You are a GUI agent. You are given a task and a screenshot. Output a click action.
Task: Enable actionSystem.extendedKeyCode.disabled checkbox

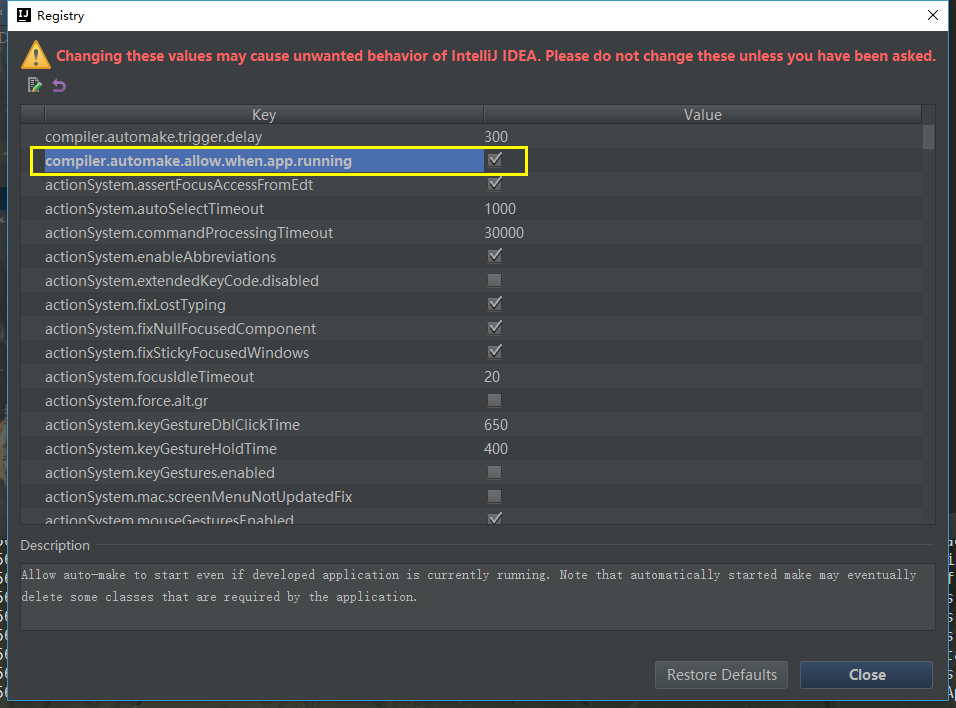[x=494, y=280]
